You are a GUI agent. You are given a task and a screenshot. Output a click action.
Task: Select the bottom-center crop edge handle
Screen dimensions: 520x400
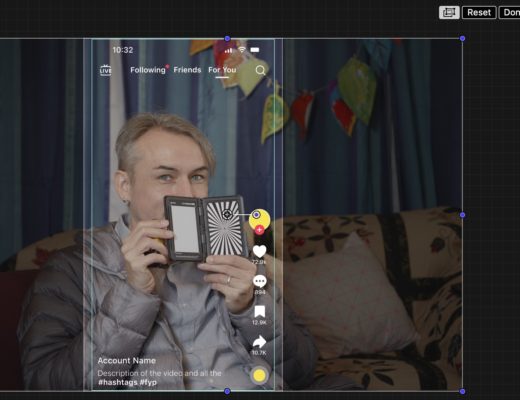227,391
